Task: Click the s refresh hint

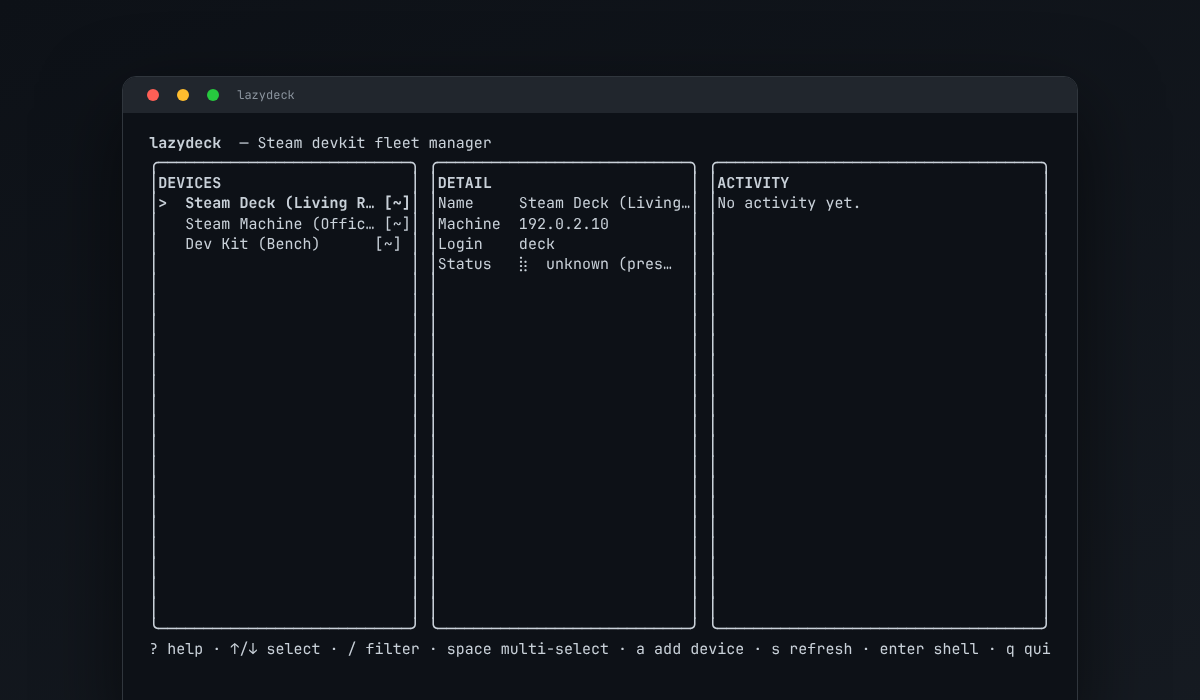Action: point(812,649)
